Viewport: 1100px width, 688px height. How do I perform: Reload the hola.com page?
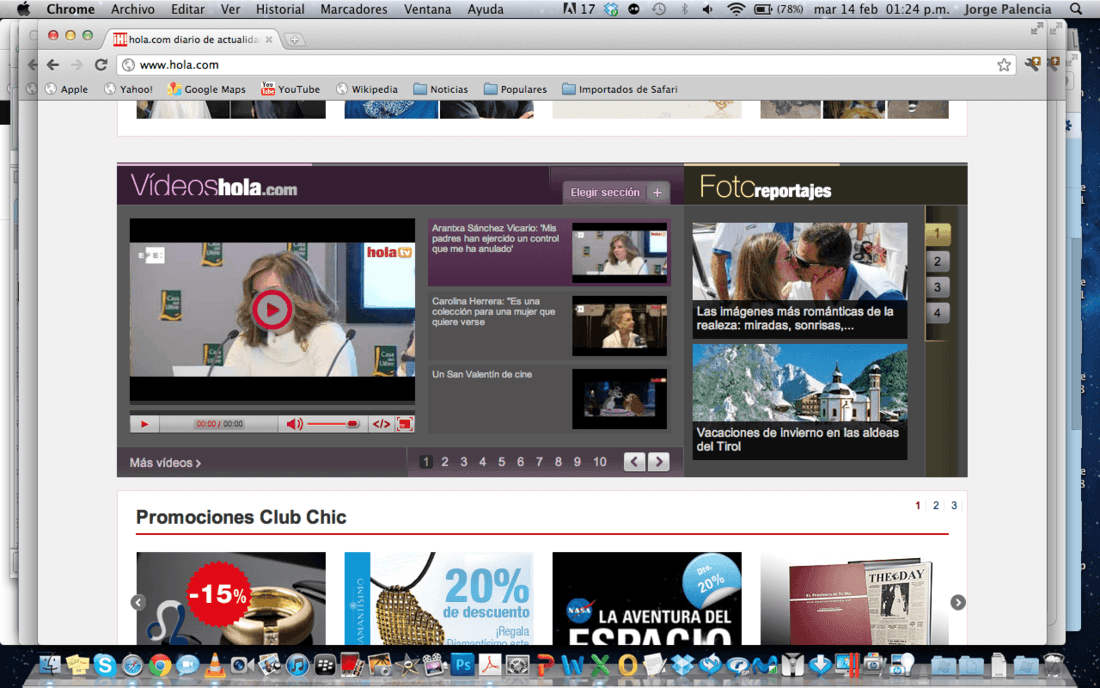pos(101,65)
